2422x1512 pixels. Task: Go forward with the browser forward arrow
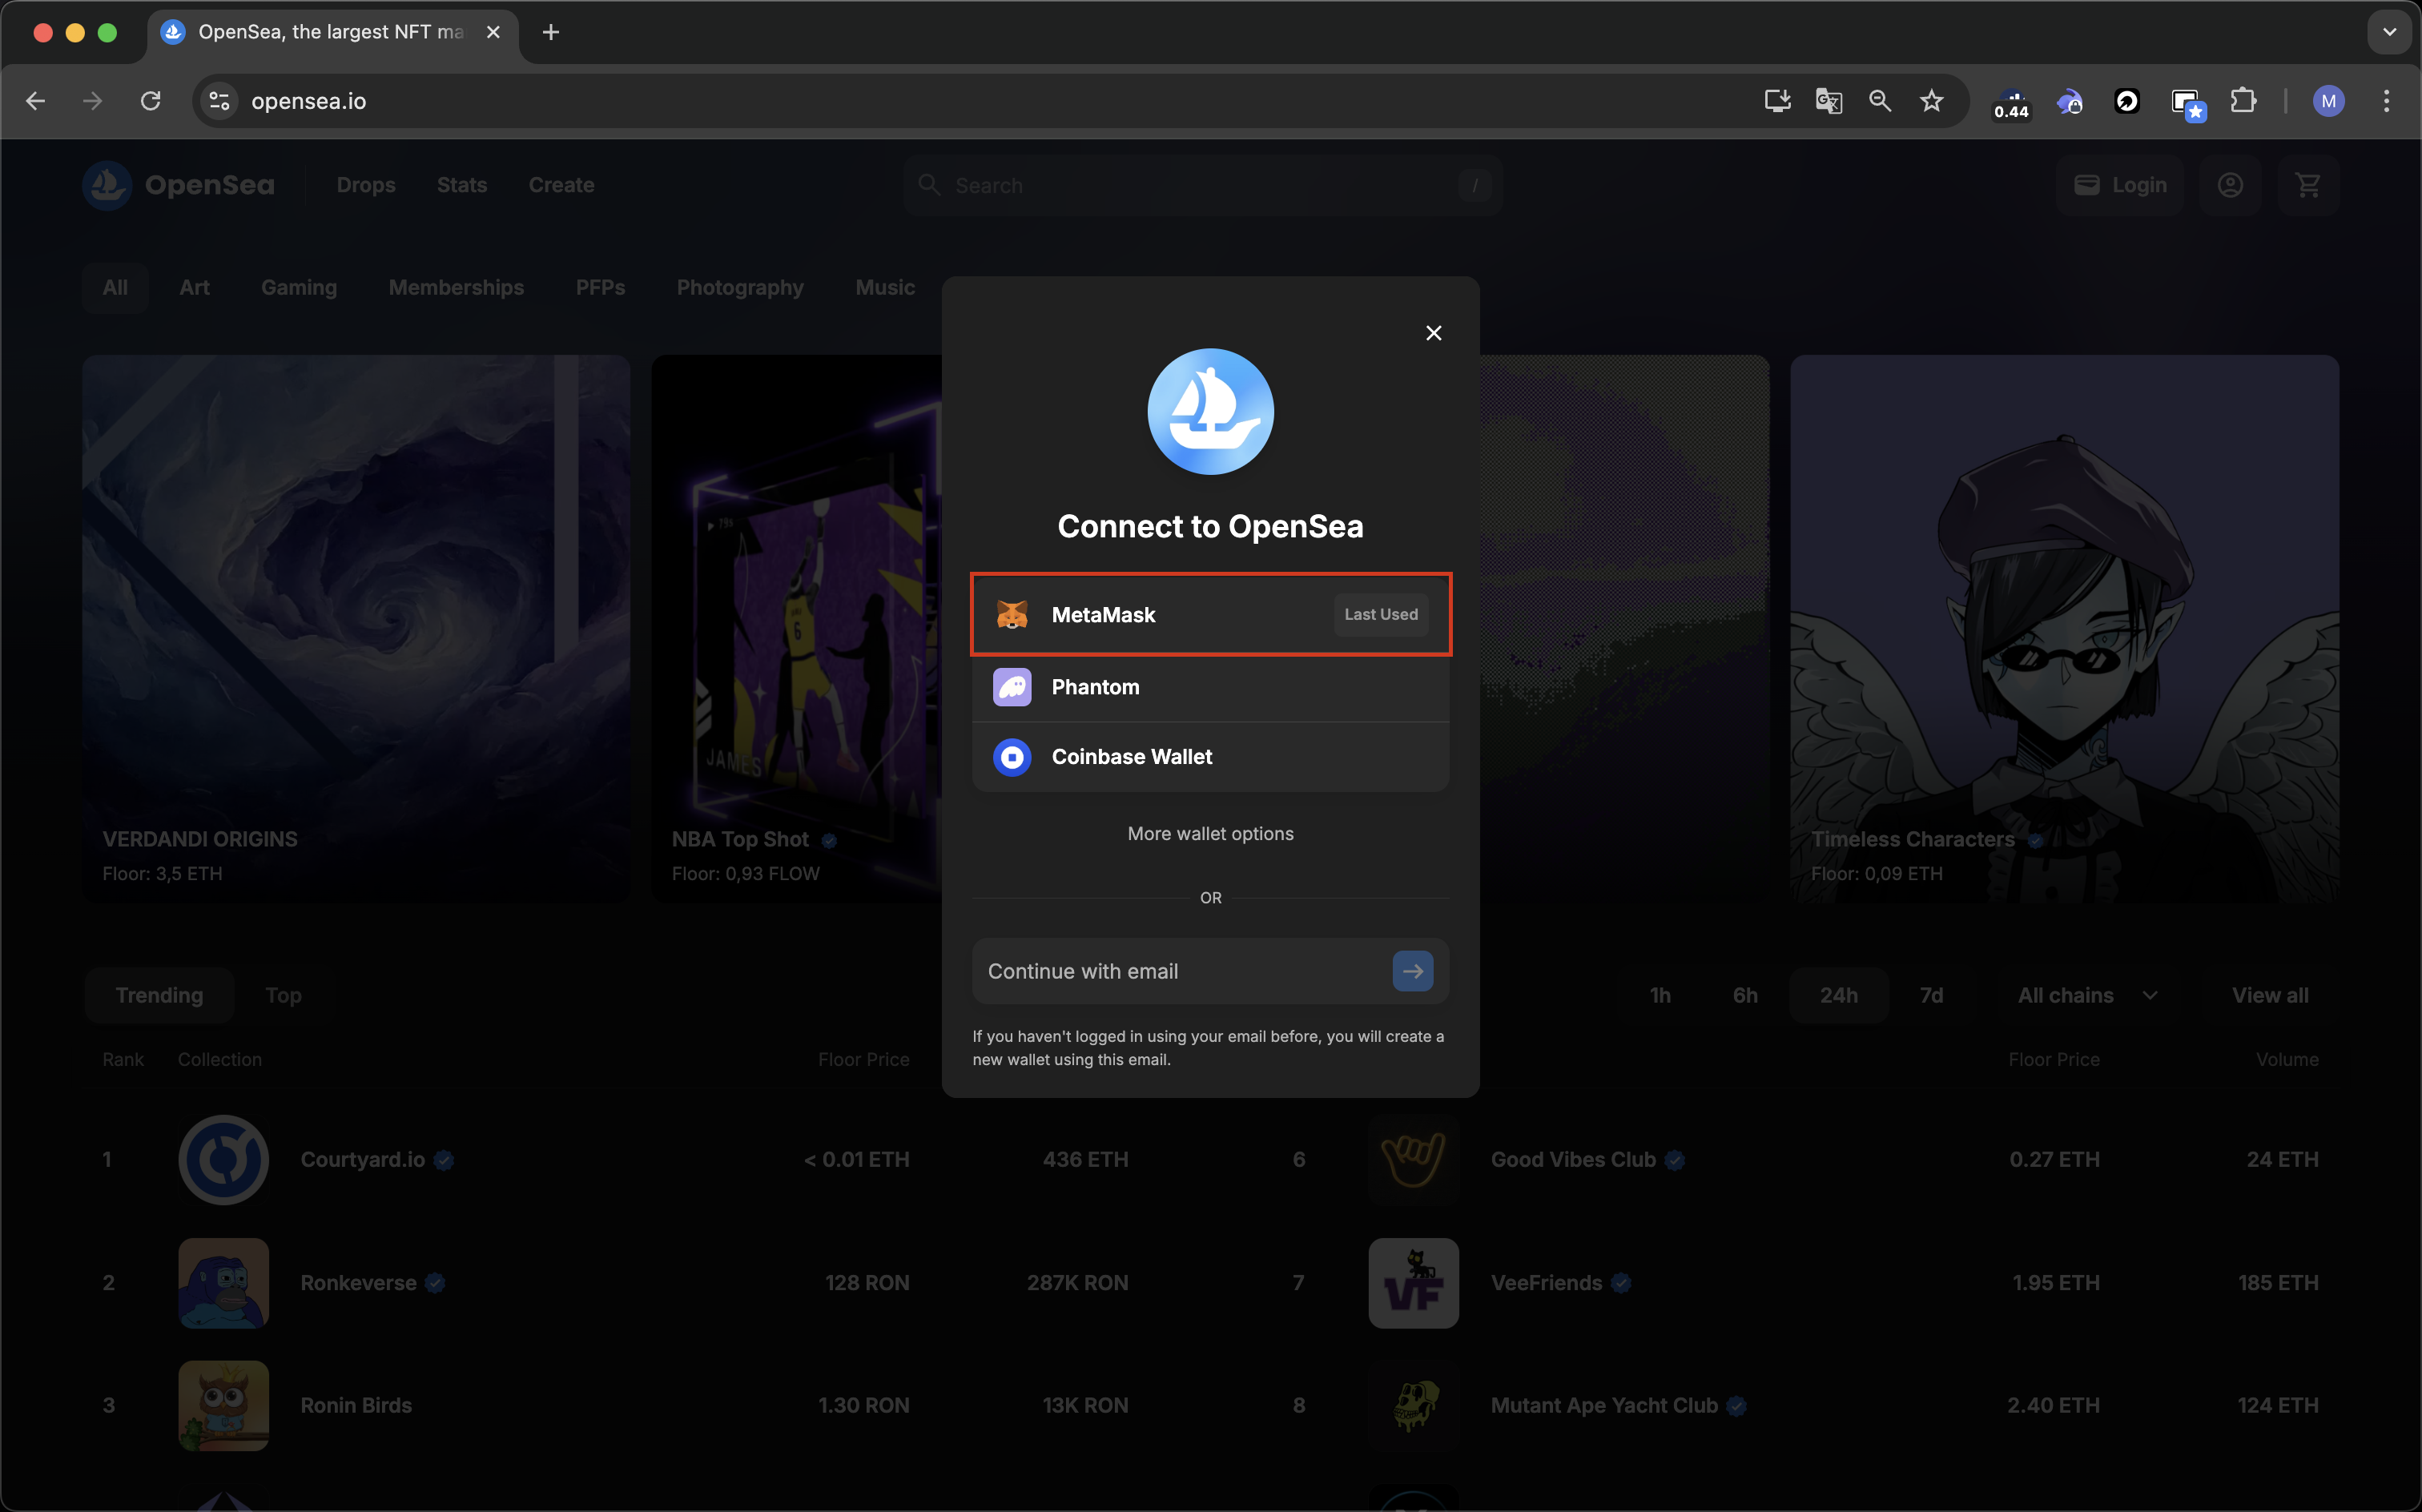(x=92, y=101)
